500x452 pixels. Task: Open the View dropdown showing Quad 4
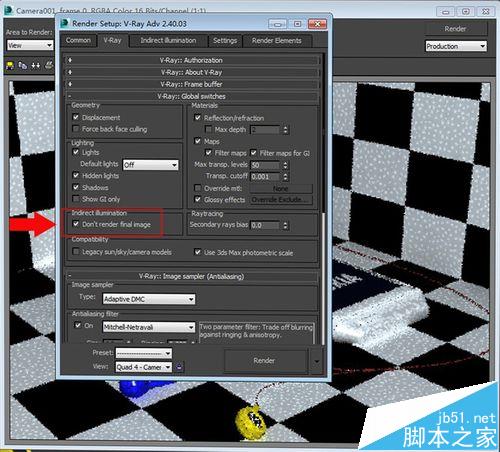[144, 367]
